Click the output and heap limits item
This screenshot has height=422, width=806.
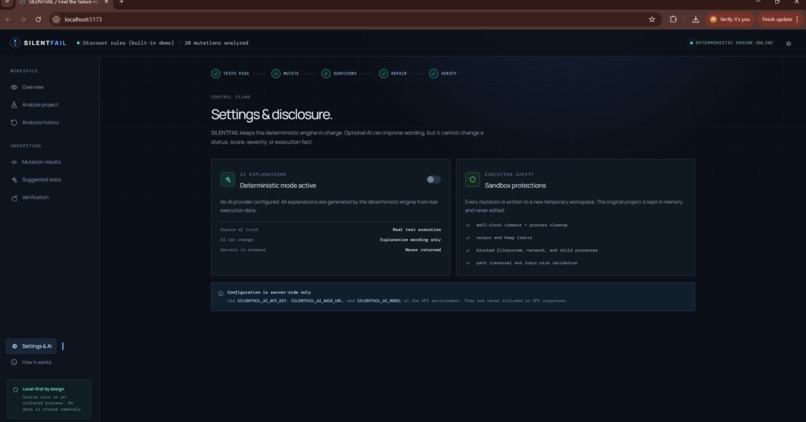pyautogui.click(x=504, y=238)
